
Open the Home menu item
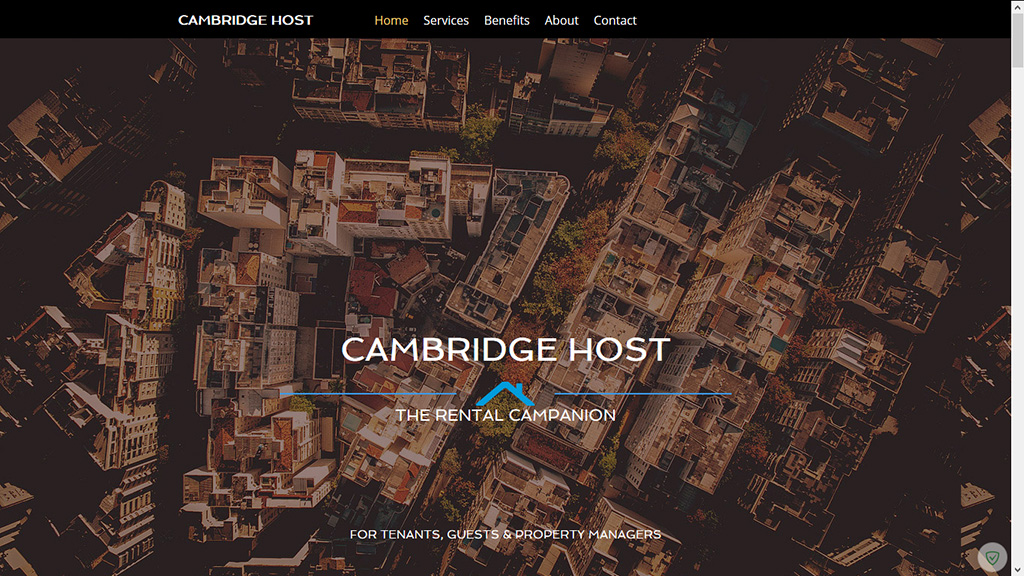[391, 20]
